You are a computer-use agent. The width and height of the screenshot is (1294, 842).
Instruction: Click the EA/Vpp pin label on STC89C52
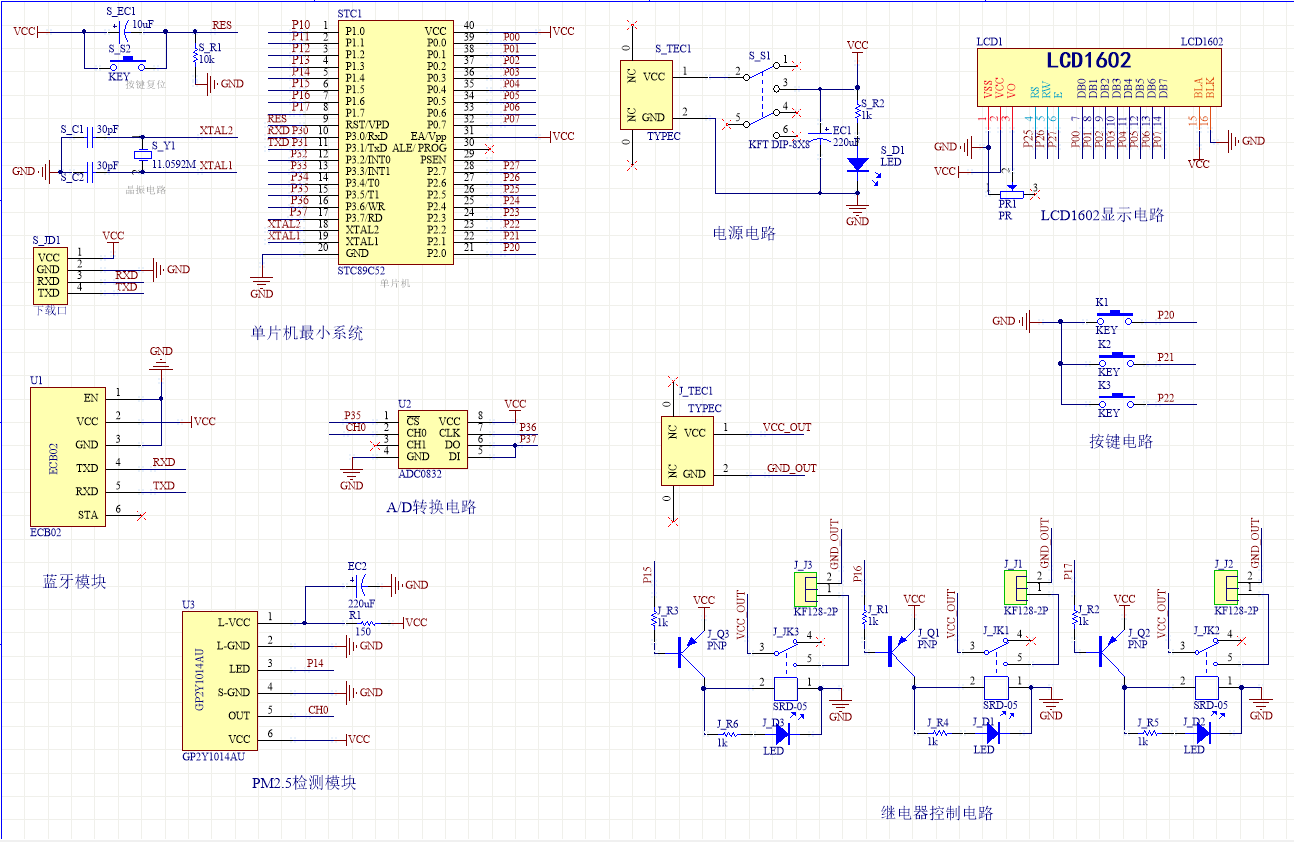pos(428,136)
